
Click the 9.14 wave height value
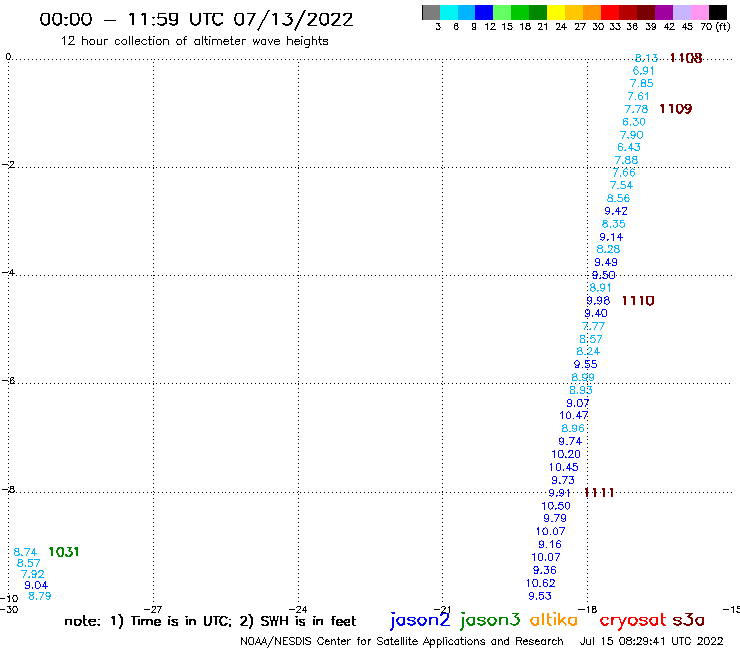coord(611,237)
